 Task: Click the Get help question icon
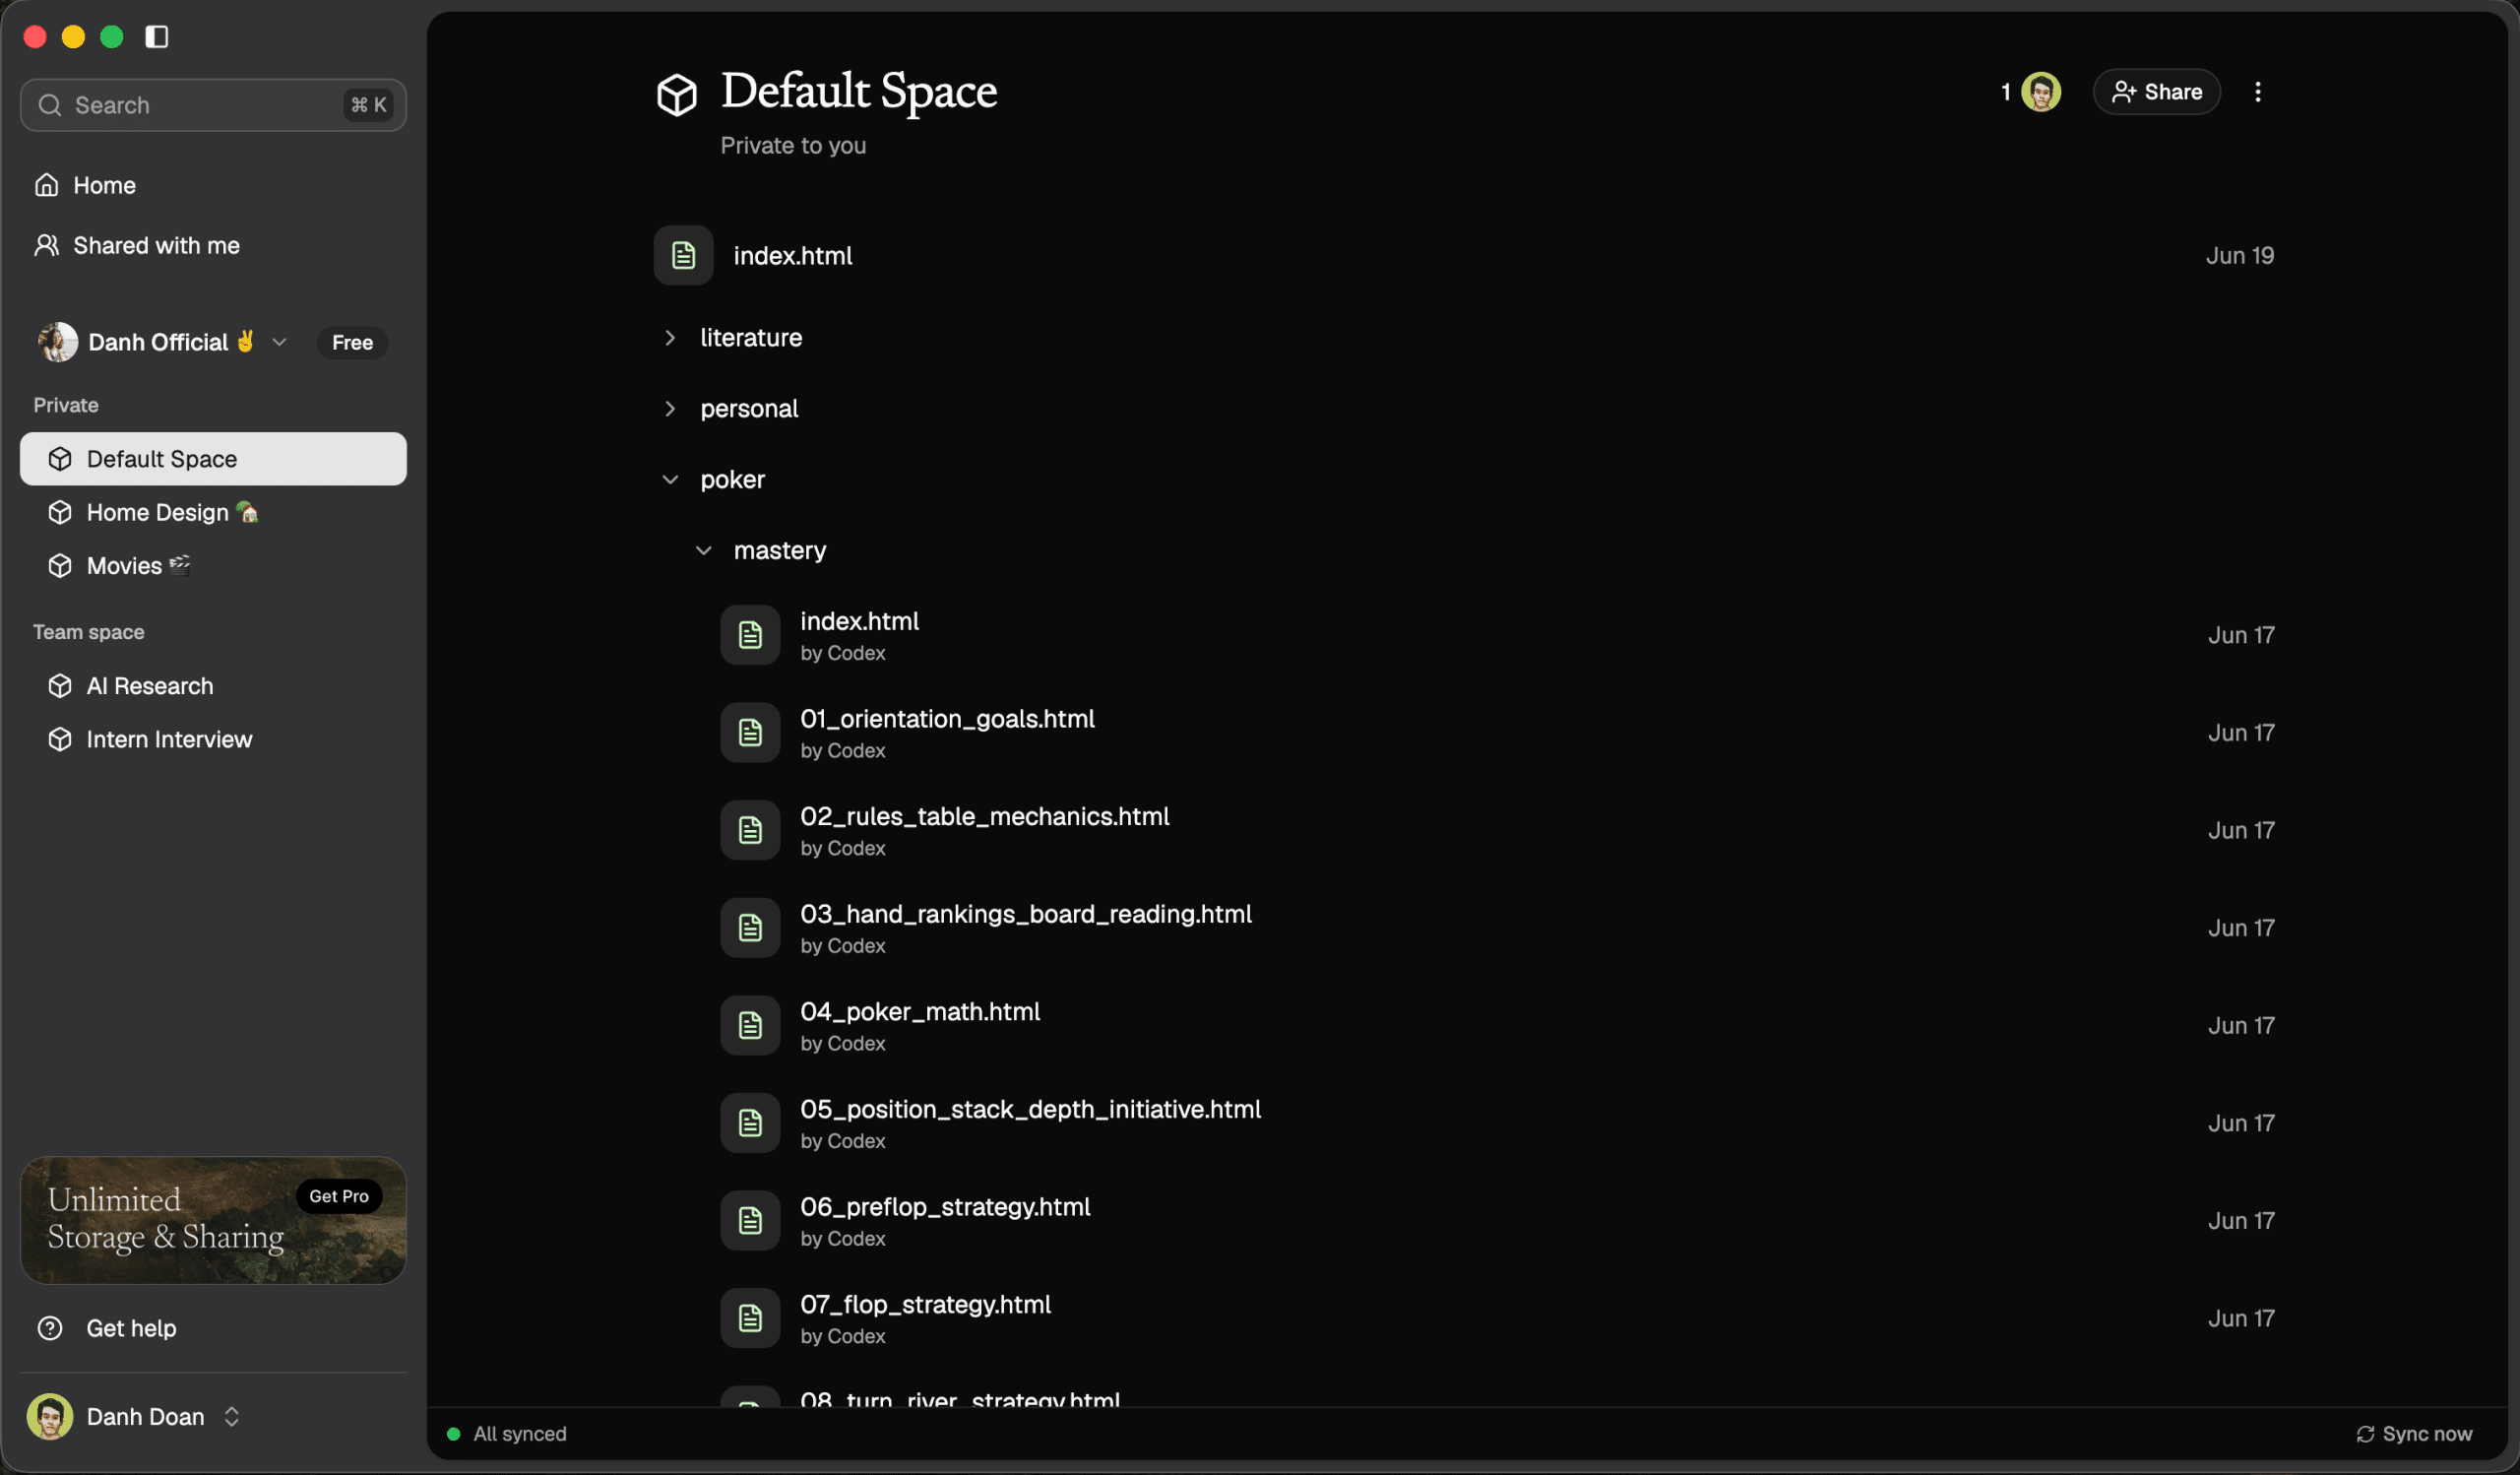click(x=50, y=1328)
